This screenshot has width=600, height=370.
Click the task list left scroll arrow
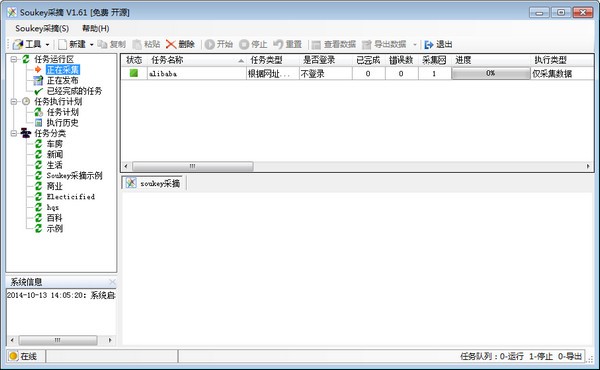(x=126, y=166)
